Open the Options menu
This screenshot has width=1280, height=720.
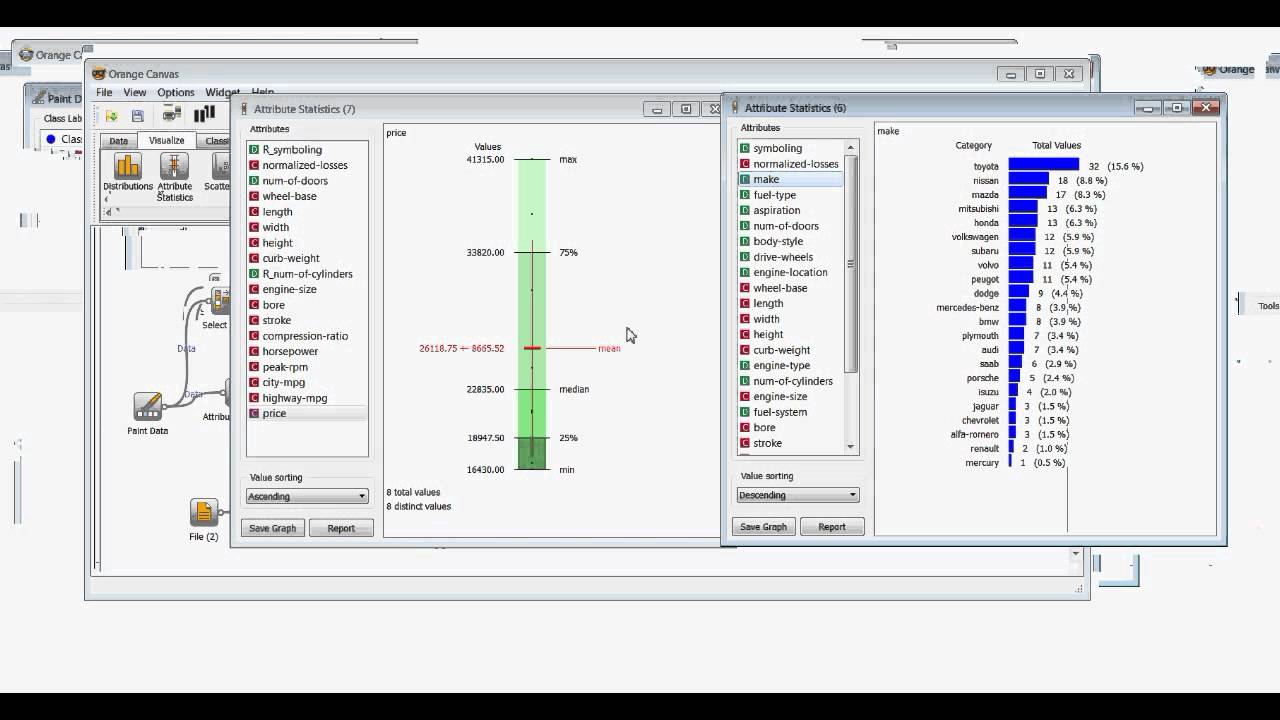(x=176, y=92)
